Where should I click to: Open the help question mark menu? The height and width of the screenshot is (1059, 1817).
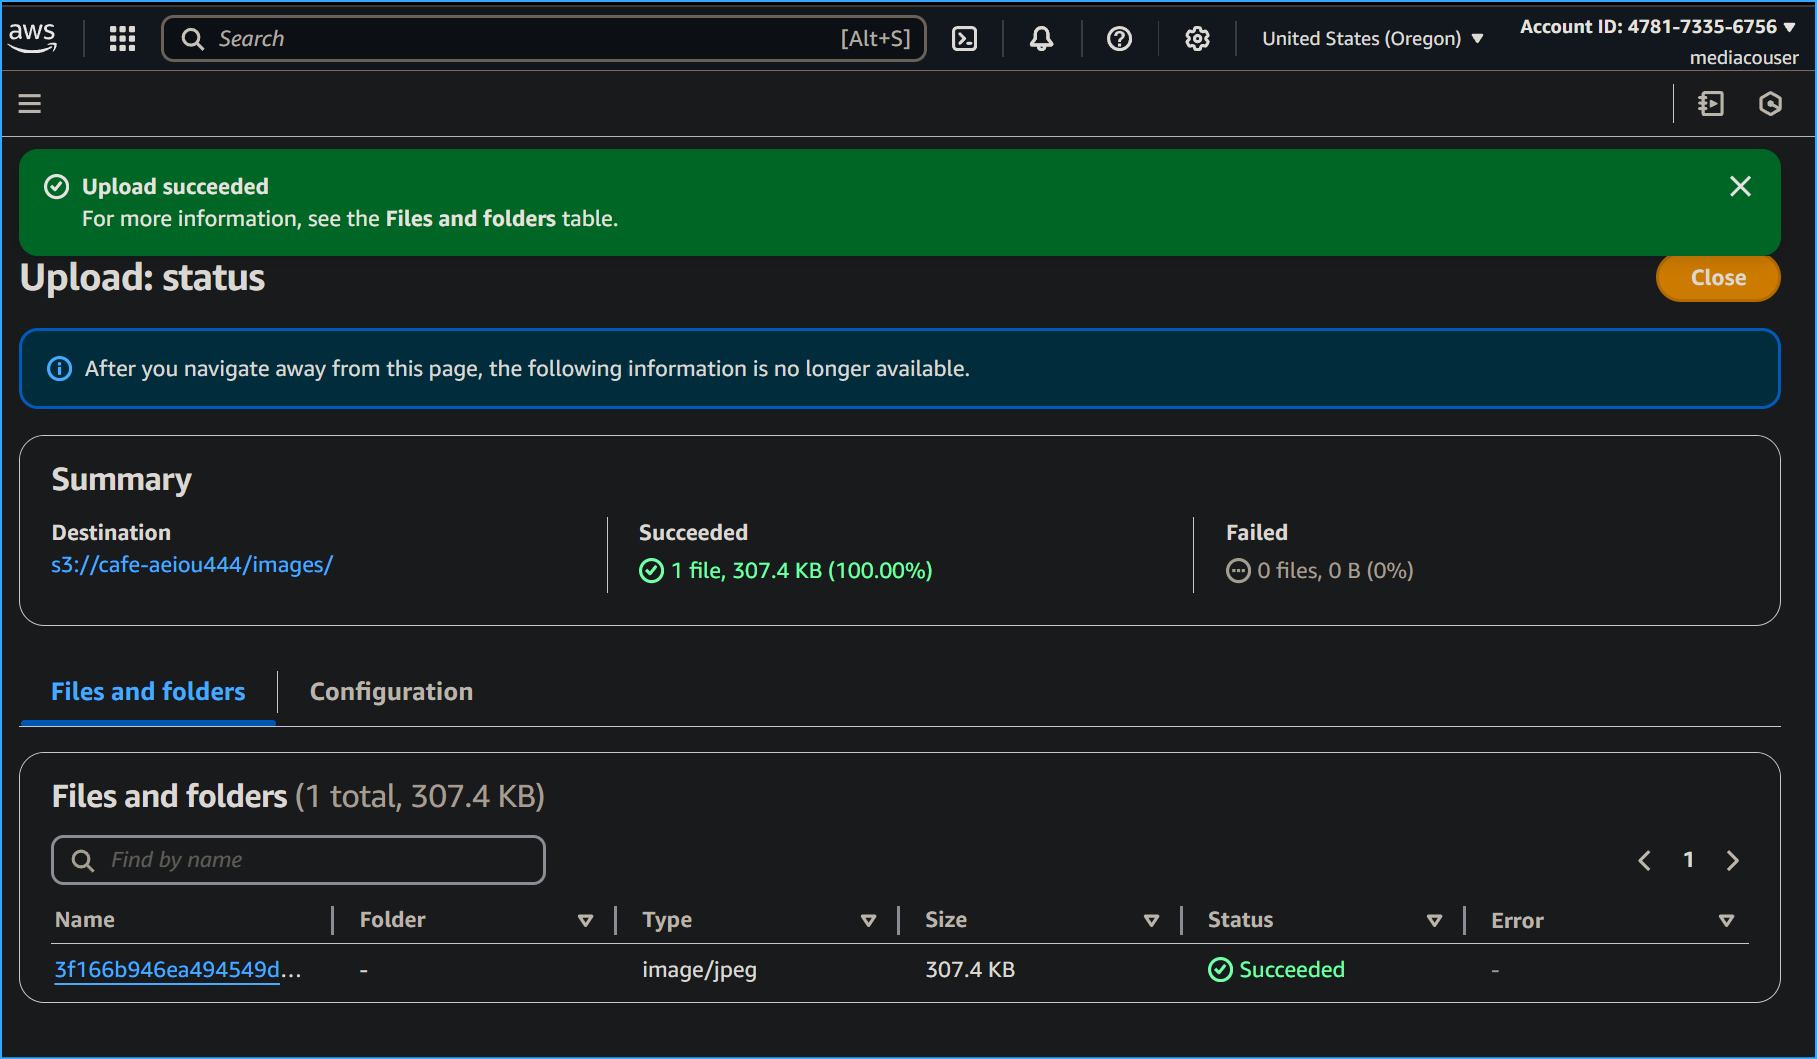(1119, 39)
